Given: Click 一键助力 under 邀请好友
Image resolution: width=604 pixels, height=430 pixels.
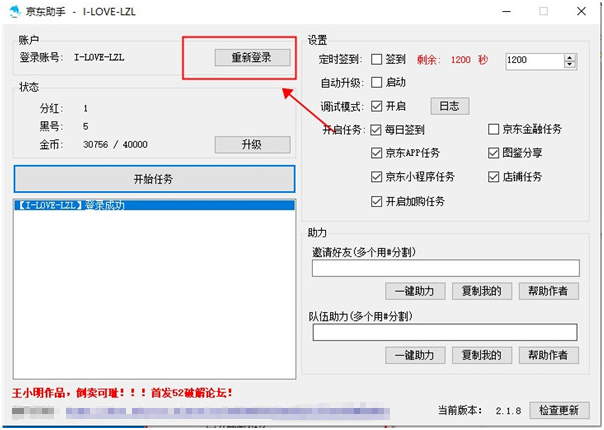Looking at the screenshot, I should pyautogui.click(x=415, y=291).
